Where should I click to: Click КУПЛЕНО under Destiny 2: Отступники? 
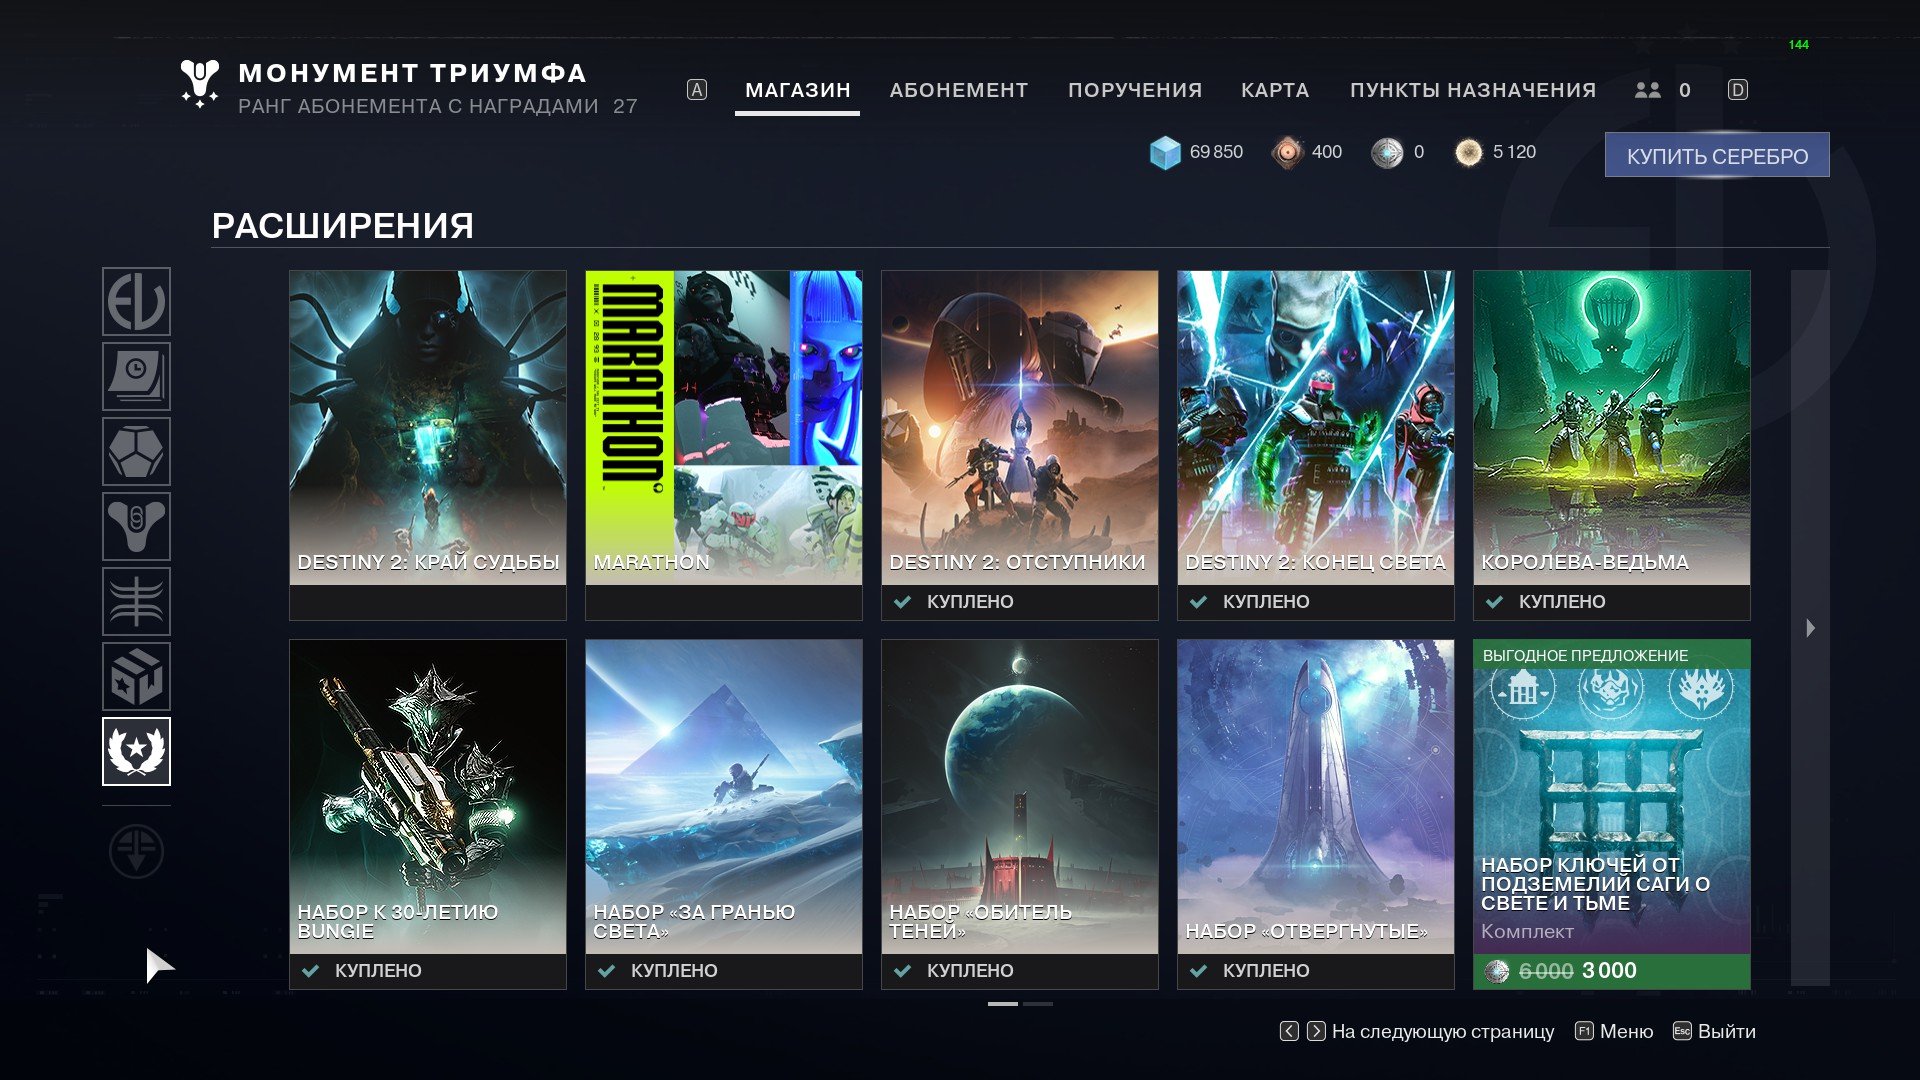(x=970, y=602)
